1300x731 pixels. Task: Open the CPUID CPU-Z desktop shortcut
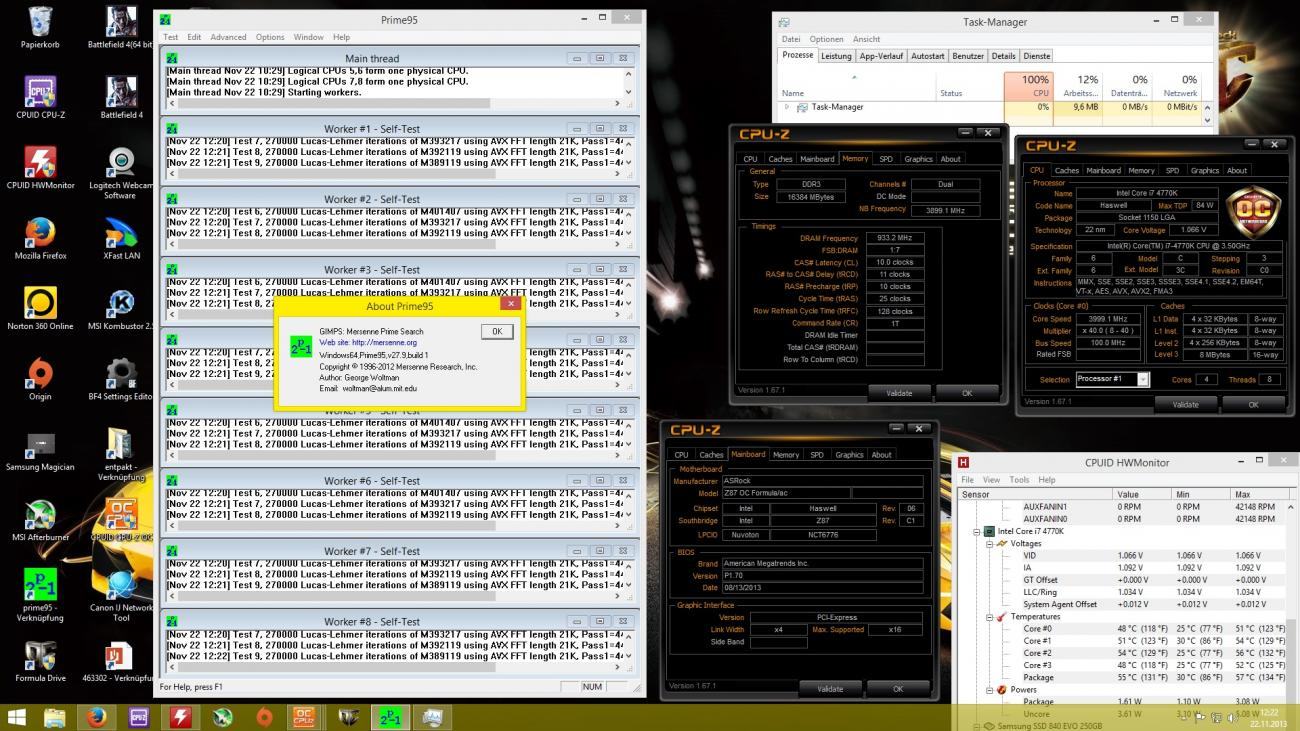(41, 97)
